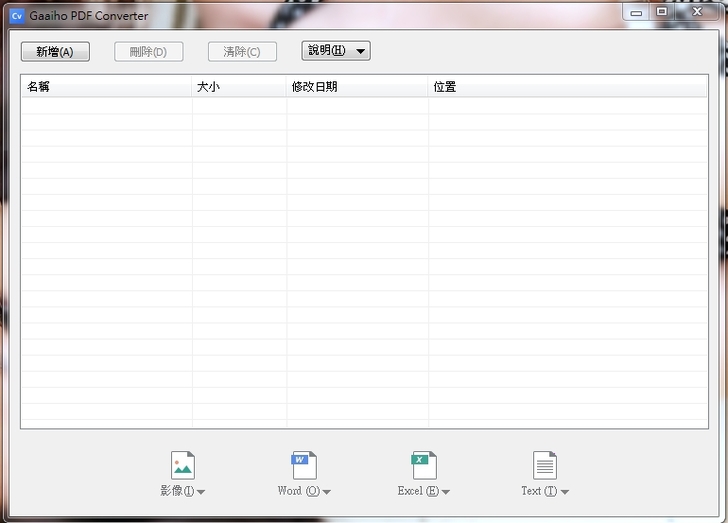Screen dimensions: 728x523
Task: Show Text (T) dropdown options
Action: (x=565, y=492)
